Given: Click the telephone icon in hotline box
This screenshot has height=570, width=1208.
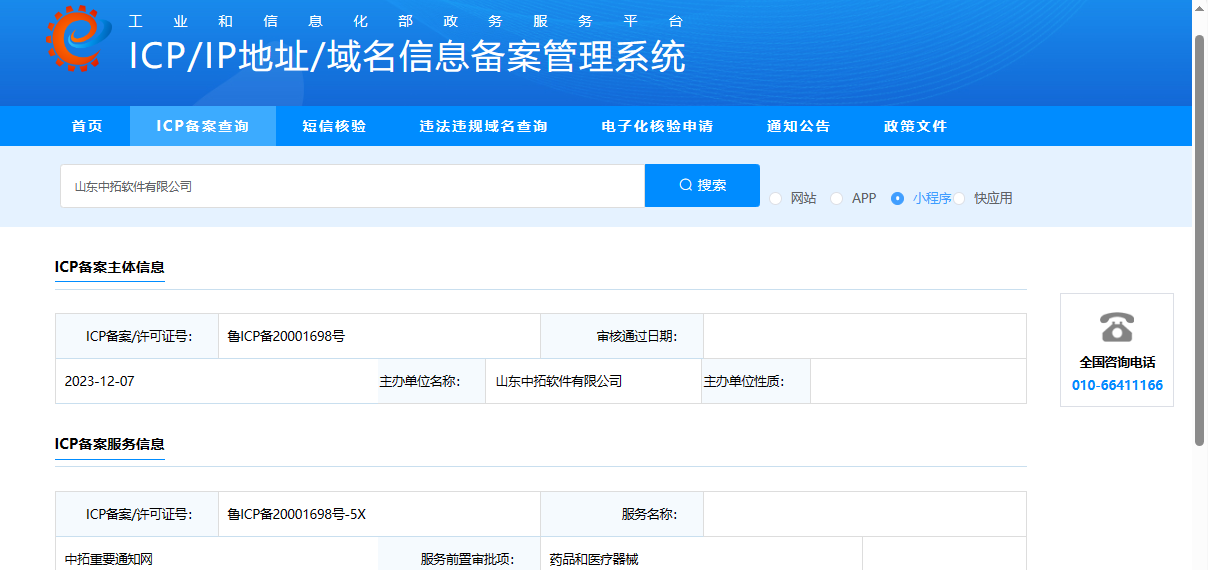Looking at the screenshot, I should point(1116,327).
